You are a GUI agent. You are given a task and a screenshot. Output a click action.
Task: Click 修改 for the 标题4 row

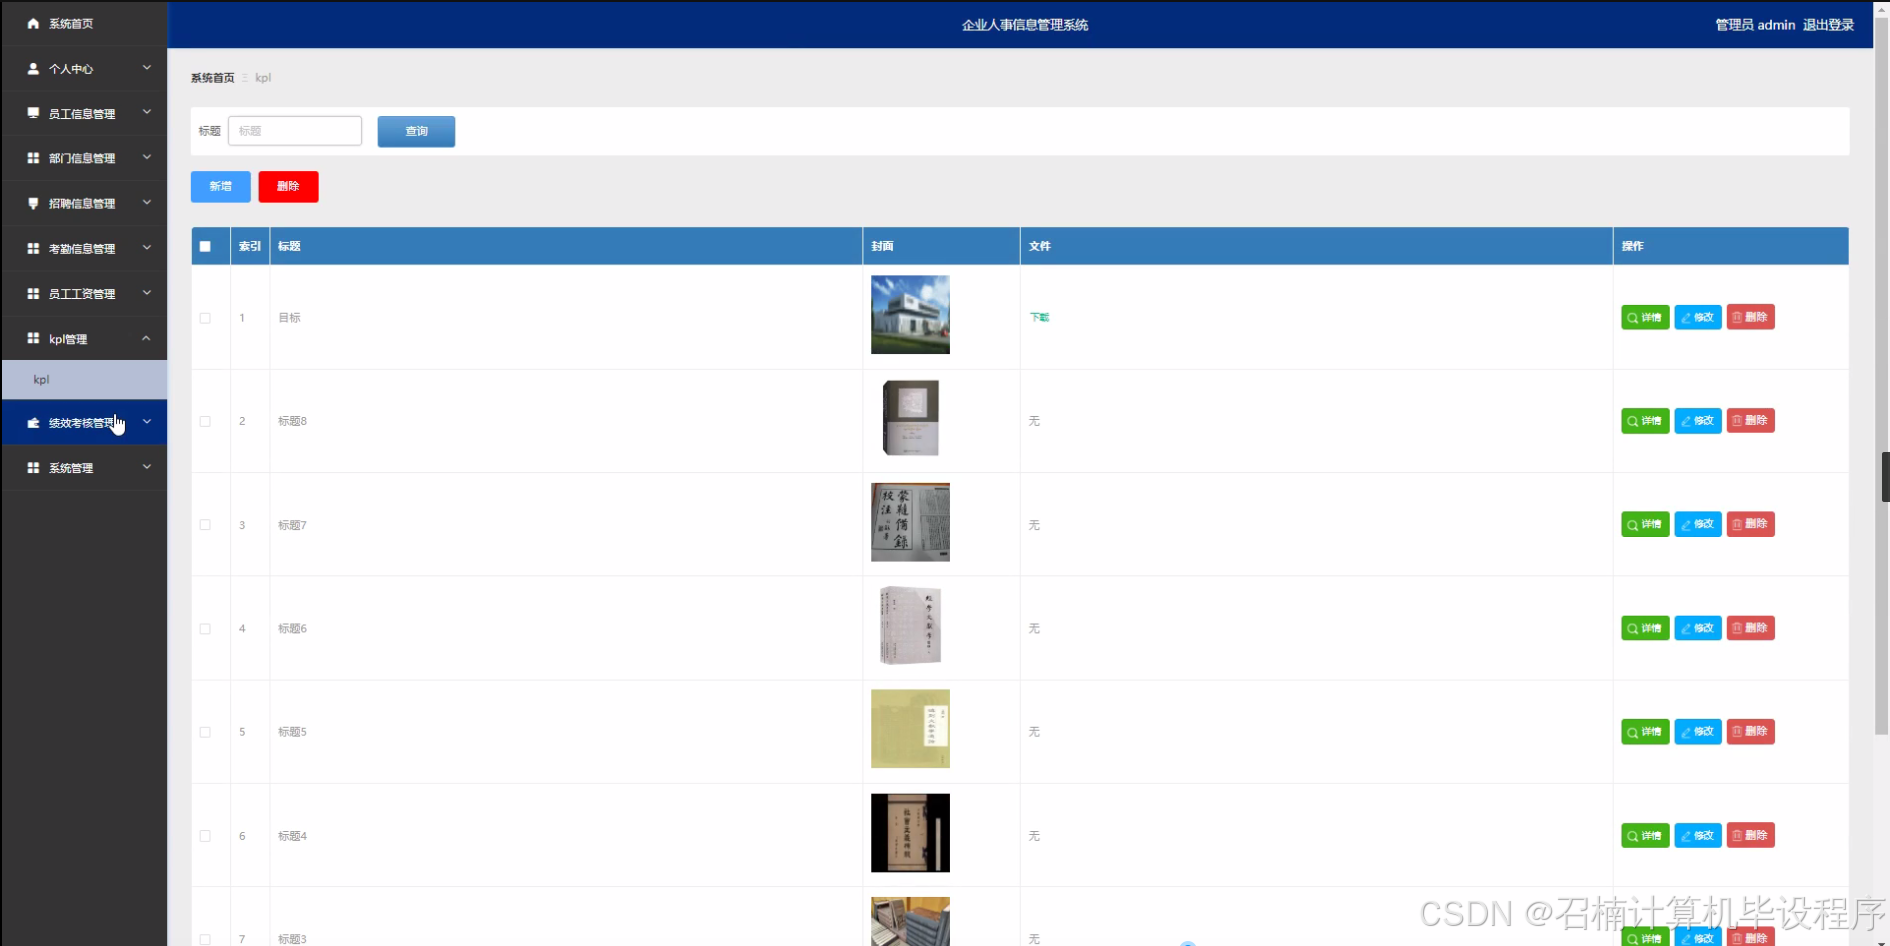point(1698,835)
